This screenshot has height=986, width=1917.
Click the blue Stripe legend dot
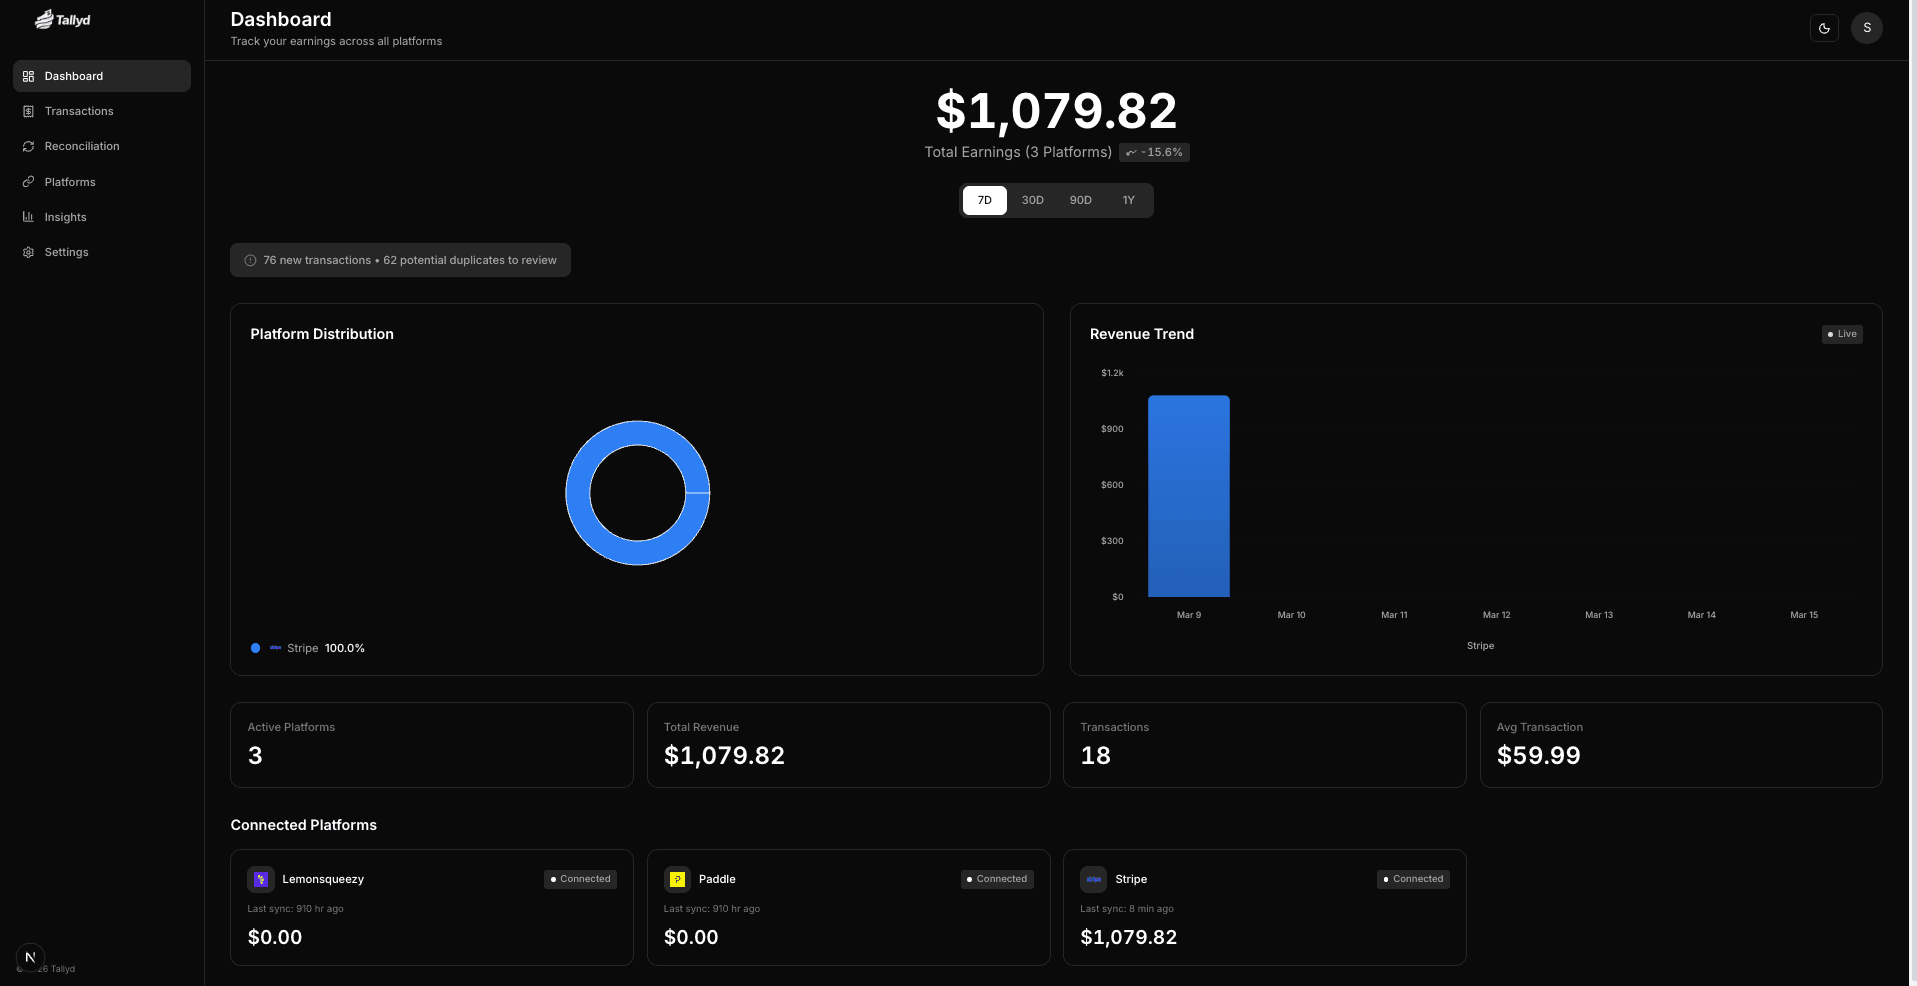click(x=254, y=648)
